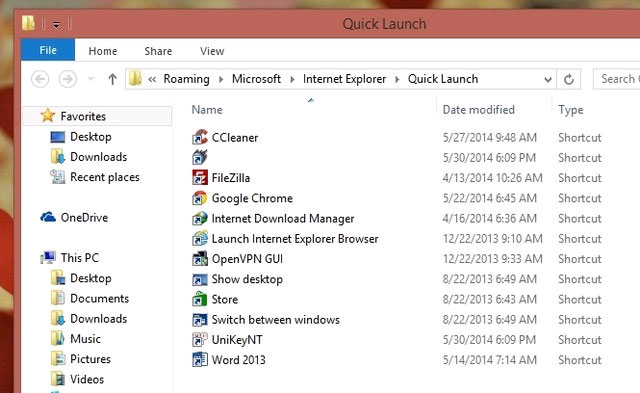Select the Switch between windows icon

point(200,320)
